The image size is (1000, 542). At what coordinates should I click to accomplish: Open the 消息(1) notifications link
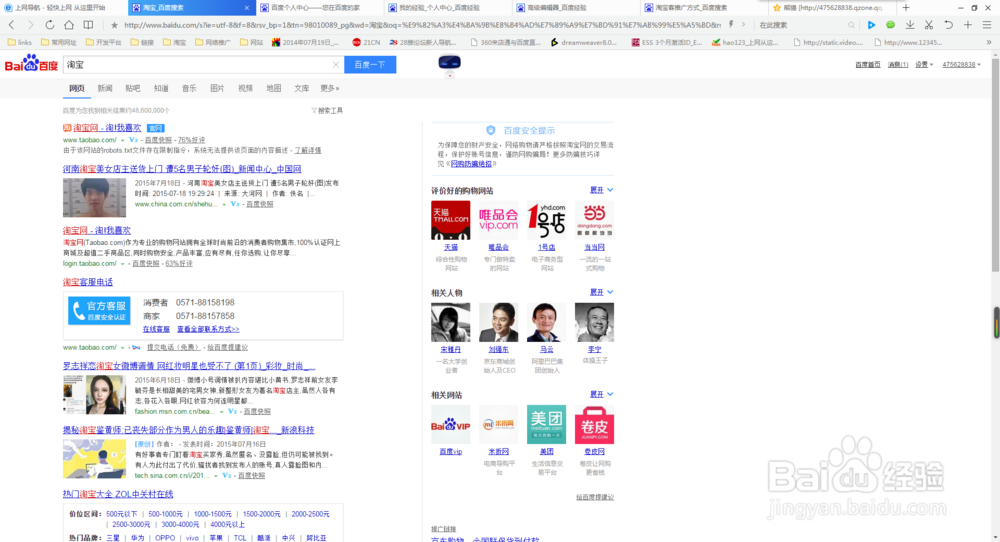click(898, 64)
